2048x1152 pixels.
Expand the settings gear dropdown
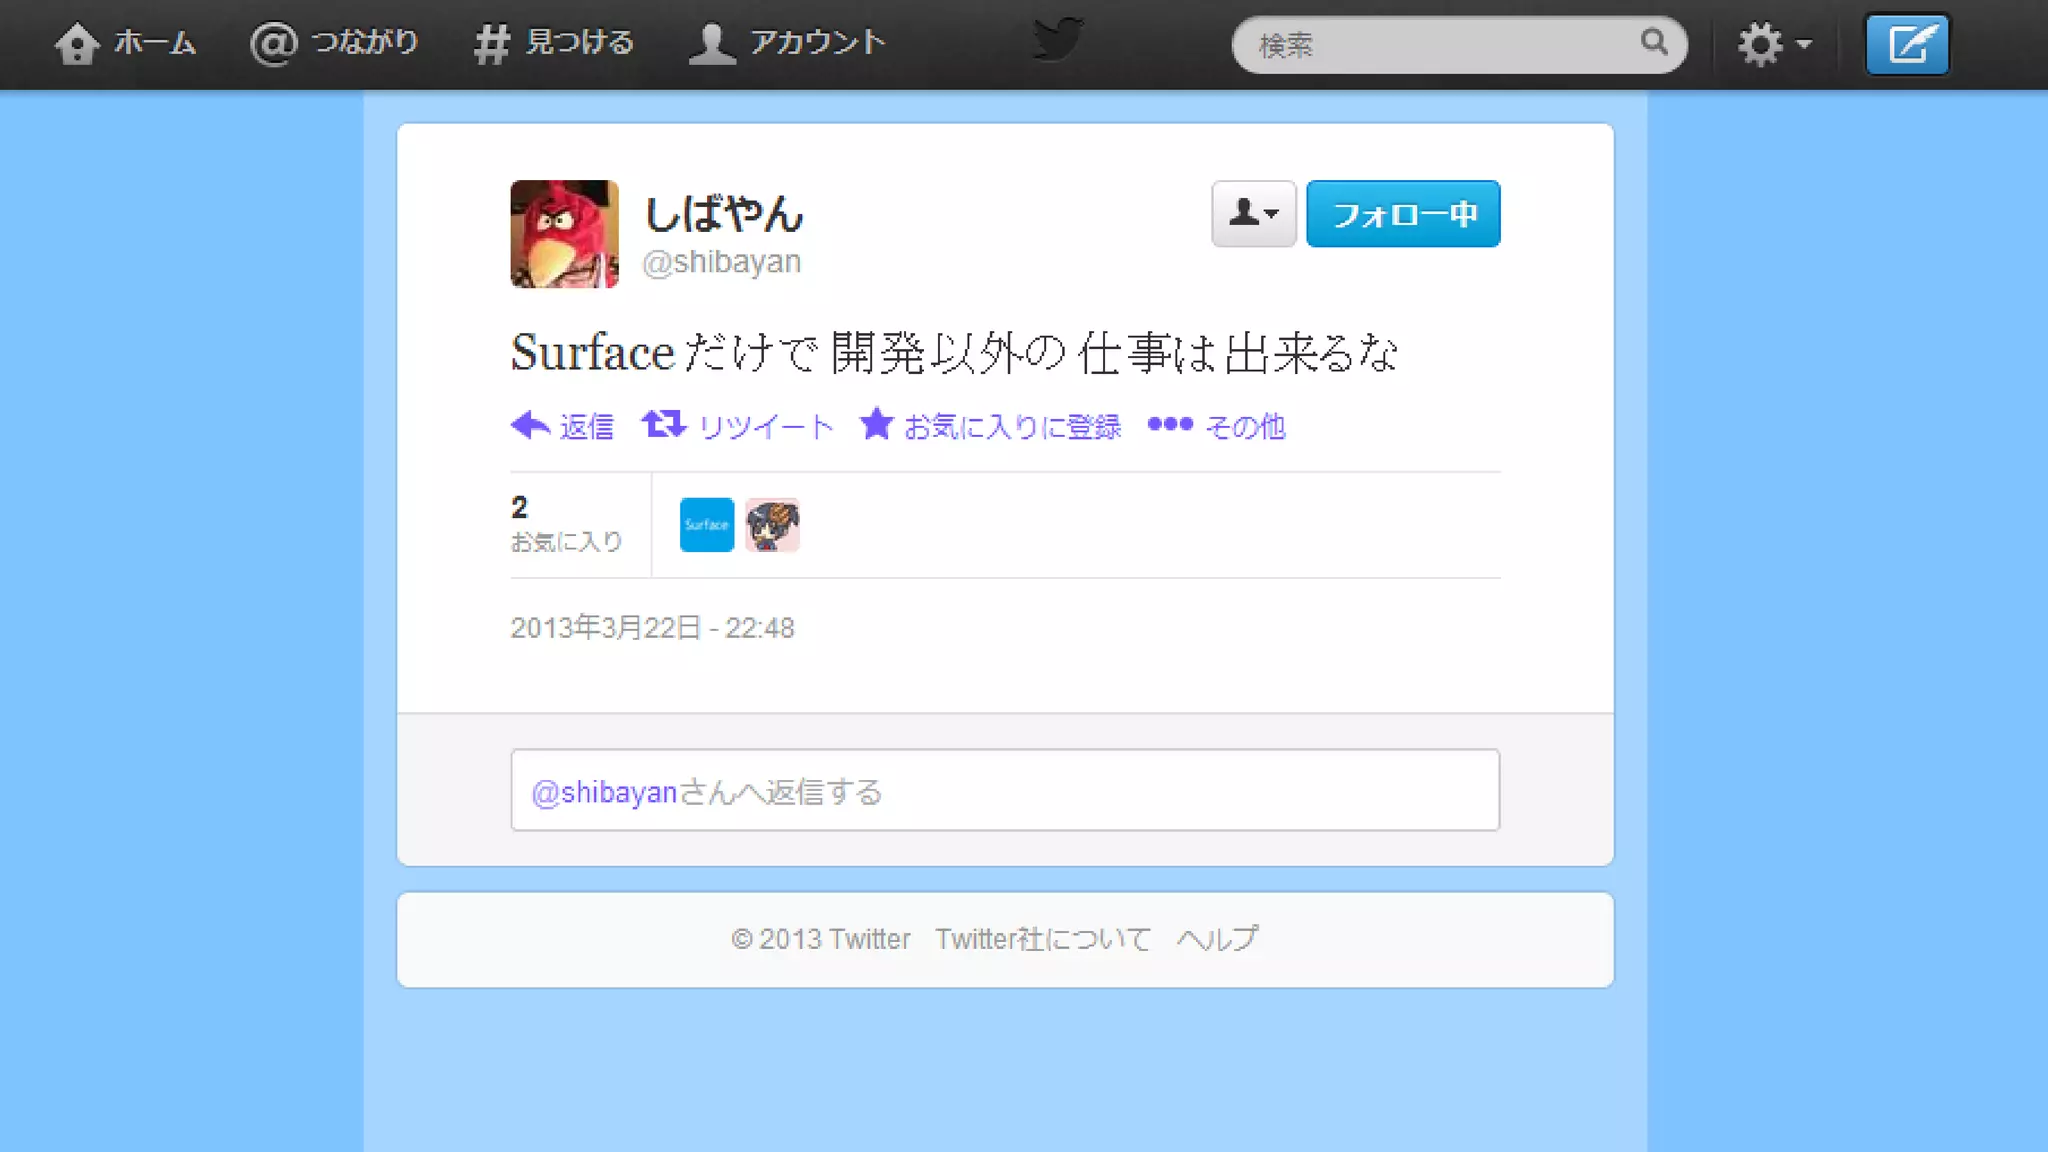[1774, 45]
